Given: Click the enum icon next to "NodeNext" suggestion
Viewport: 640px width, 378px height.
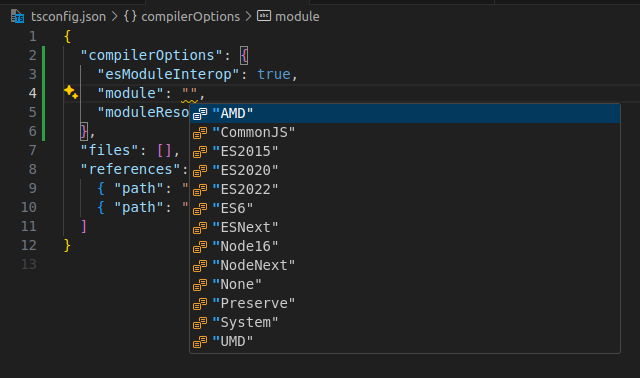Looking at the screenshot, I should [x=200, y=265].
